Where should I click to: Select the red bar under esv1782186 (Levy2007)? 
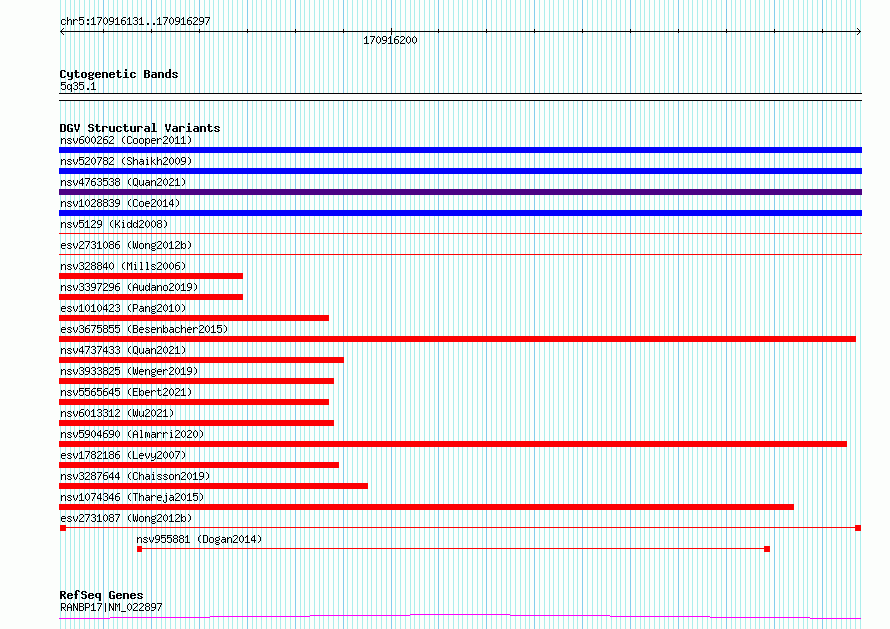tap(199, 465)
